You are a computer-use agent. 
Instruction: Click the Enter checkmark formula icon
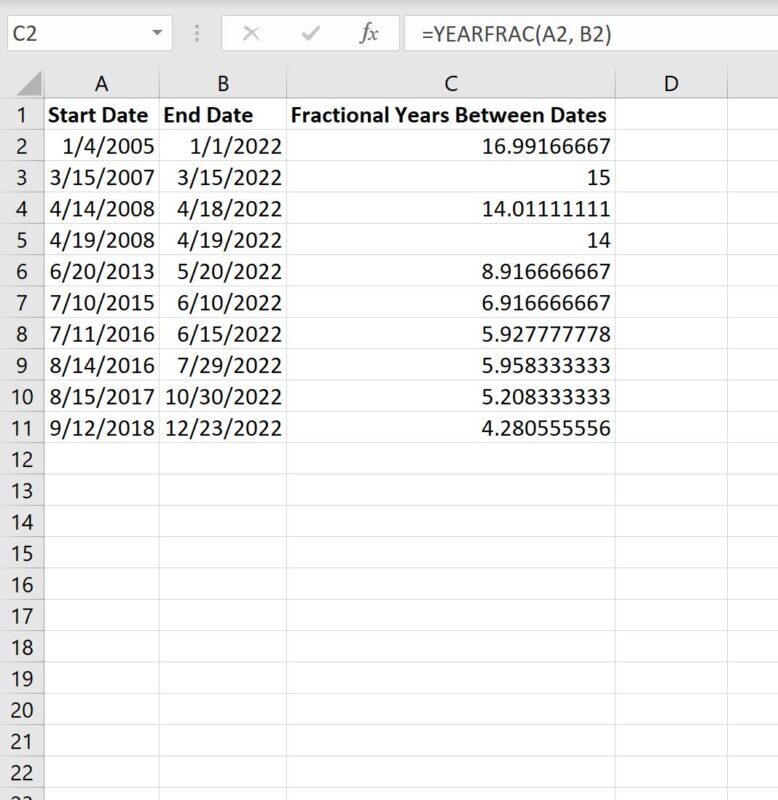(x=310, y=34)
